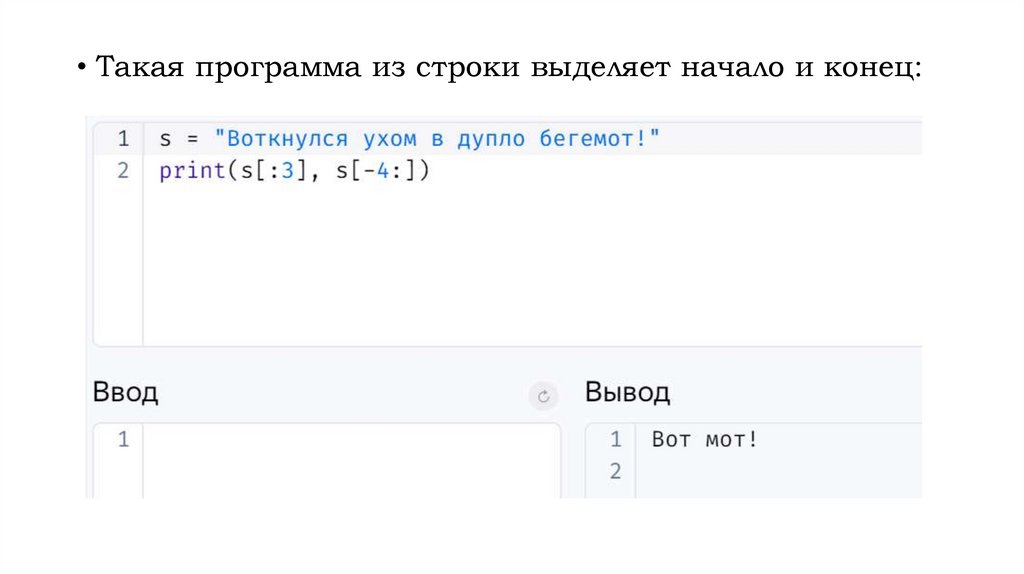Viewport: 1024px width, 574px height.
Task: Click the word "начало" in the heading
Action: click(735, 70)
